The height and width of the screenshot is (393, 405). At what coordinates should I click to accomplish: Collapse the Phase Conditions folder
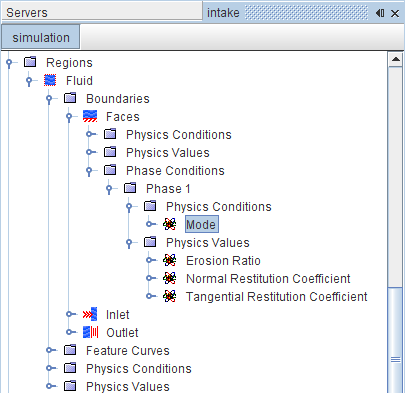(x=89, y=171)
